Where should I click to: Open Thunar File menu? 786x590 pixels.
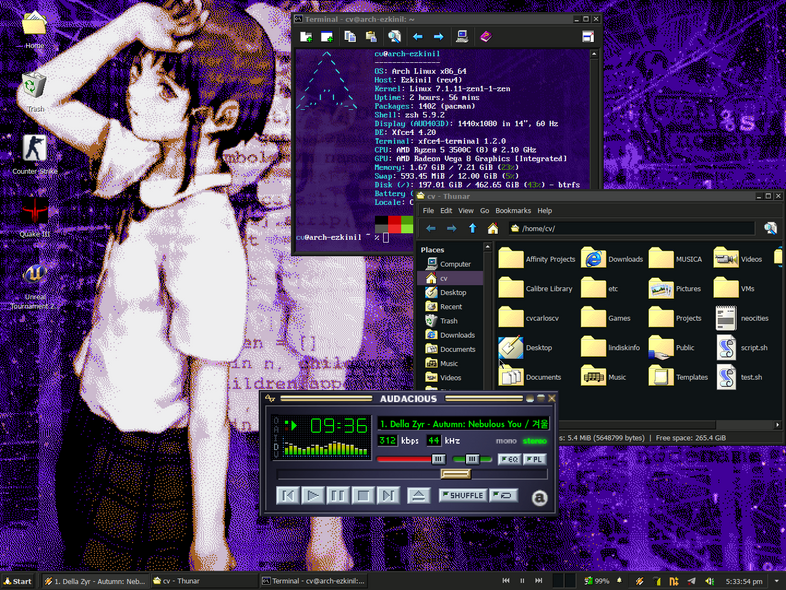tap(428, 211)
